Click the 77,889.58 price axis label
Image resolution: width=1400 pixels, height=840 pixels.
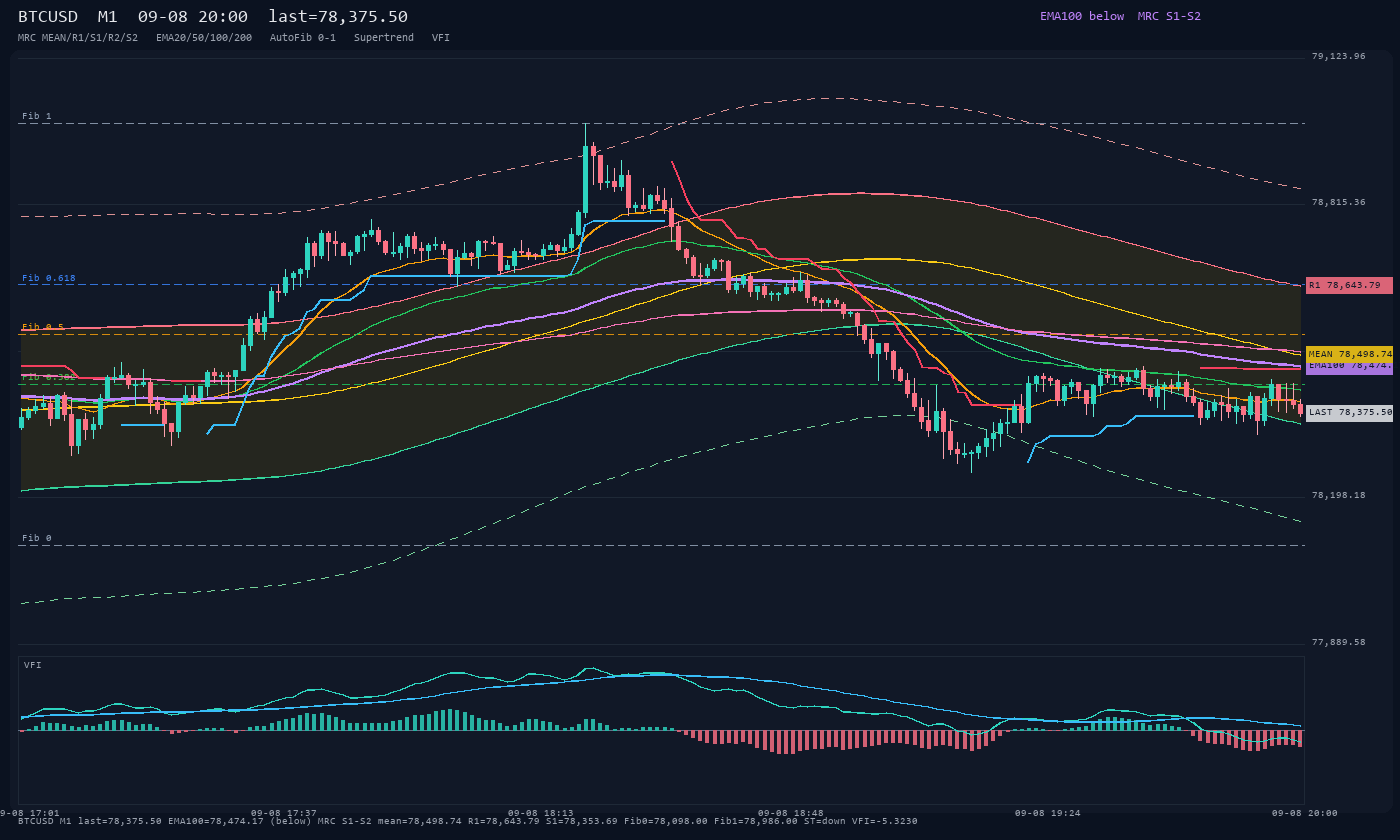[x=1338, y=642]
